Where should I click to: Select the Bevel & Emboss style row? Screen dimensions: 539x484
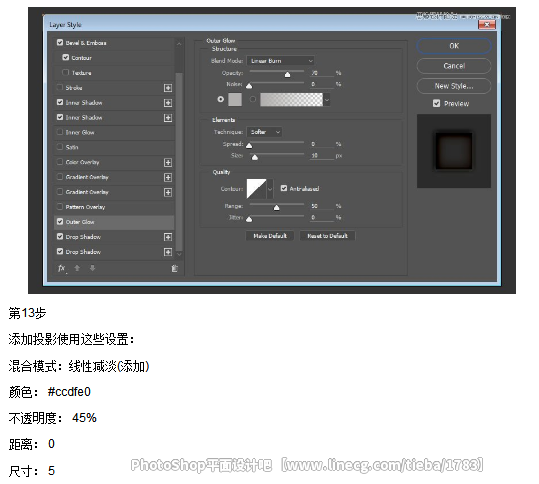click(114, 43)
